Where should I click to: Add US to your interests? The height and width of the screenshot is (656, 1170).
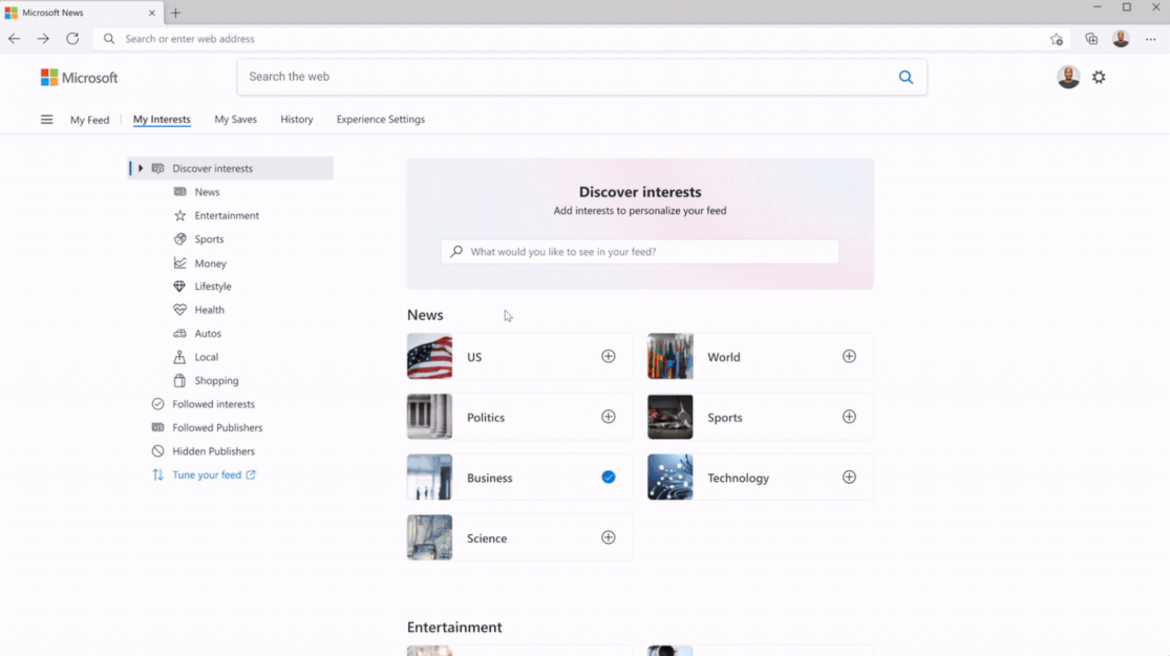pyautogui.click(x=608, y=356)
